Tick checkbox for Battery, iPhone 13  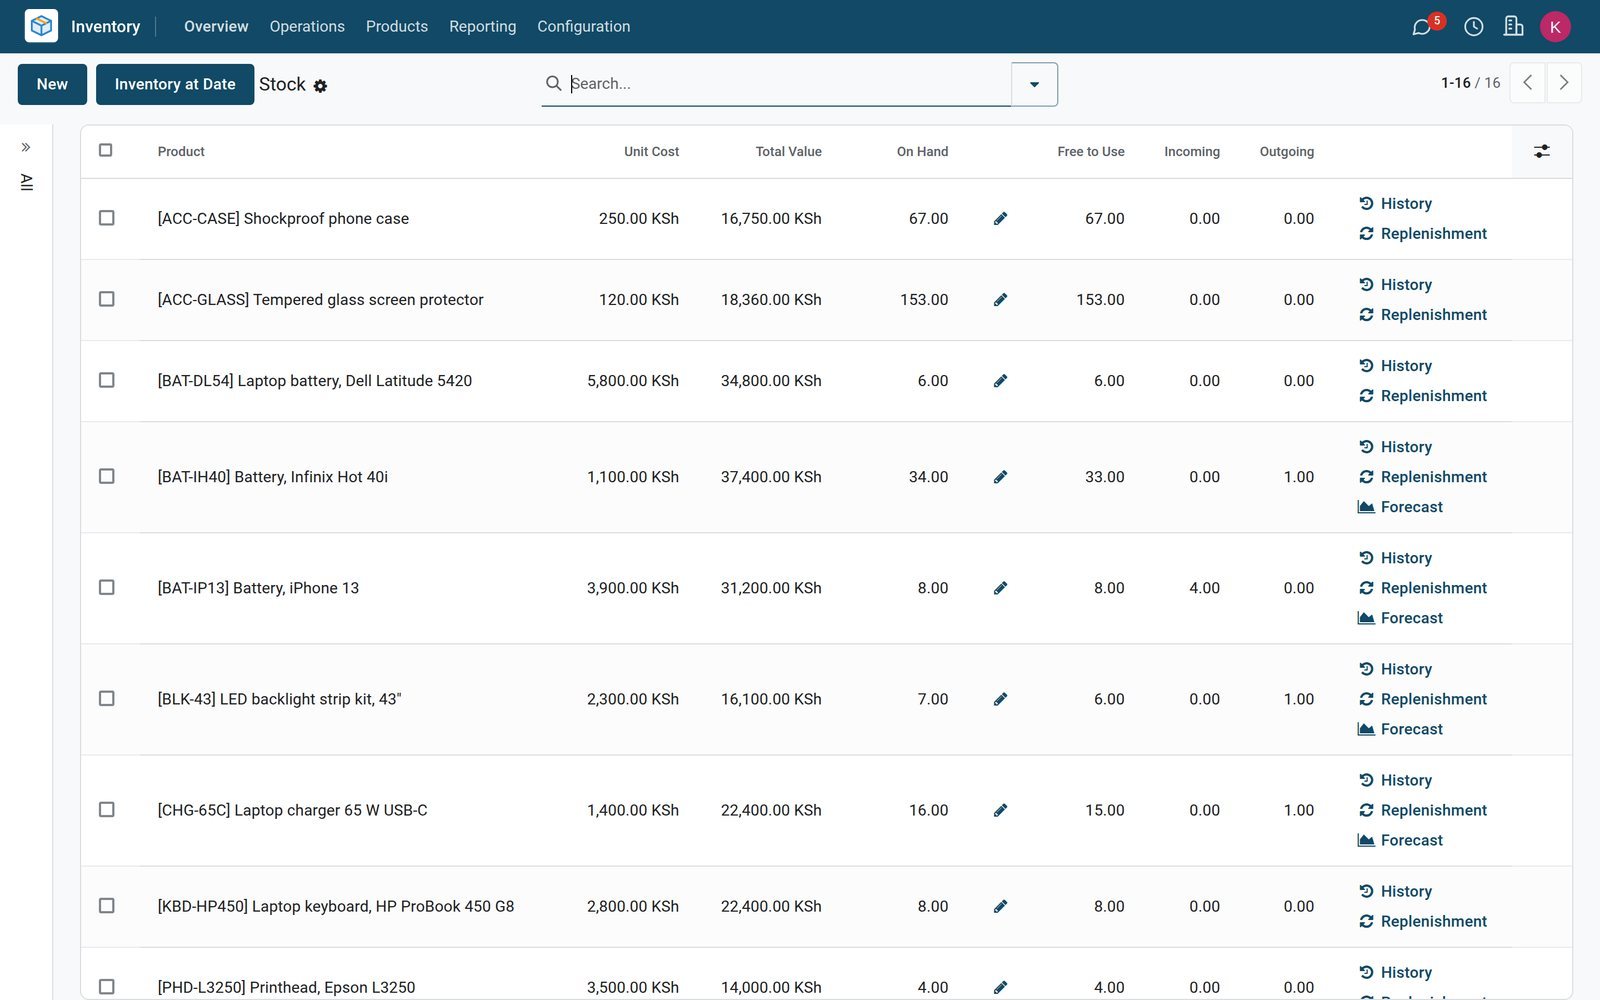[107, 587]
